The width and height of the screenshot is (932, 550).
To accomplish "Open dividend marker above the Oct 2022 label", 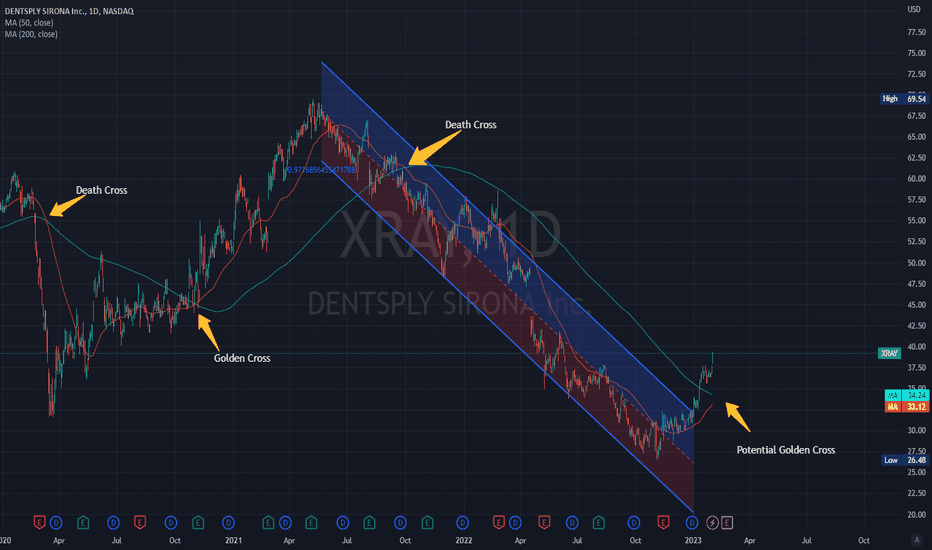I will point(634,523).
